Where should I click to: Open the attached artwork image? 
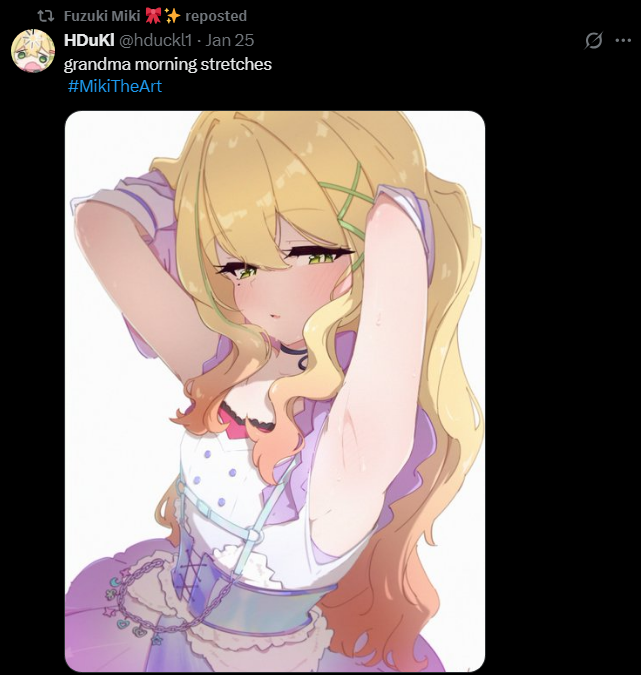(x=275, y=391)
